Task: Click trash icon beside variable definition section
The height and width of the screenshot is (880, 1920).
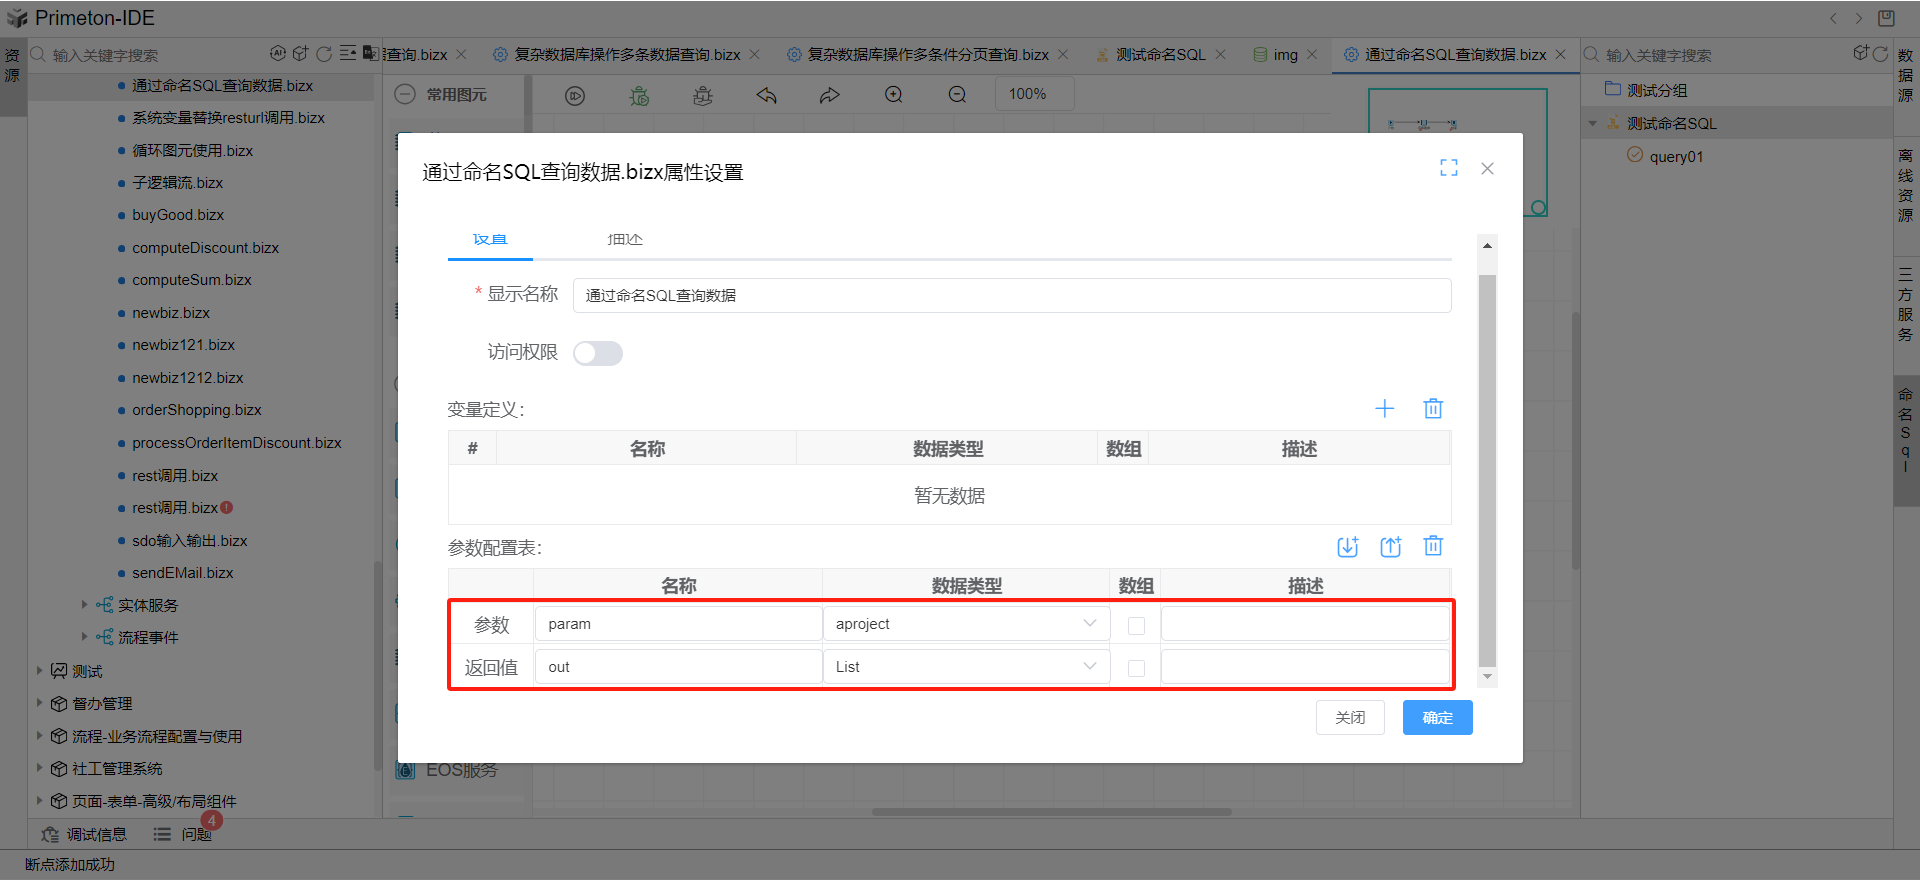Action: point(1433,408)
